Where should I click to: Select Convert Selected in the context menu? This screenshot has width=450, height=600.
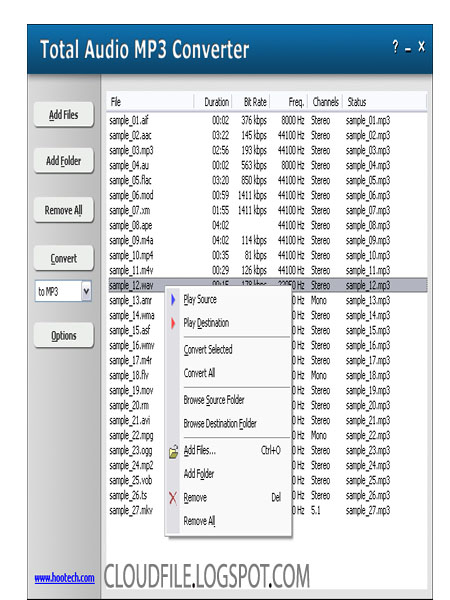(228, 349)
